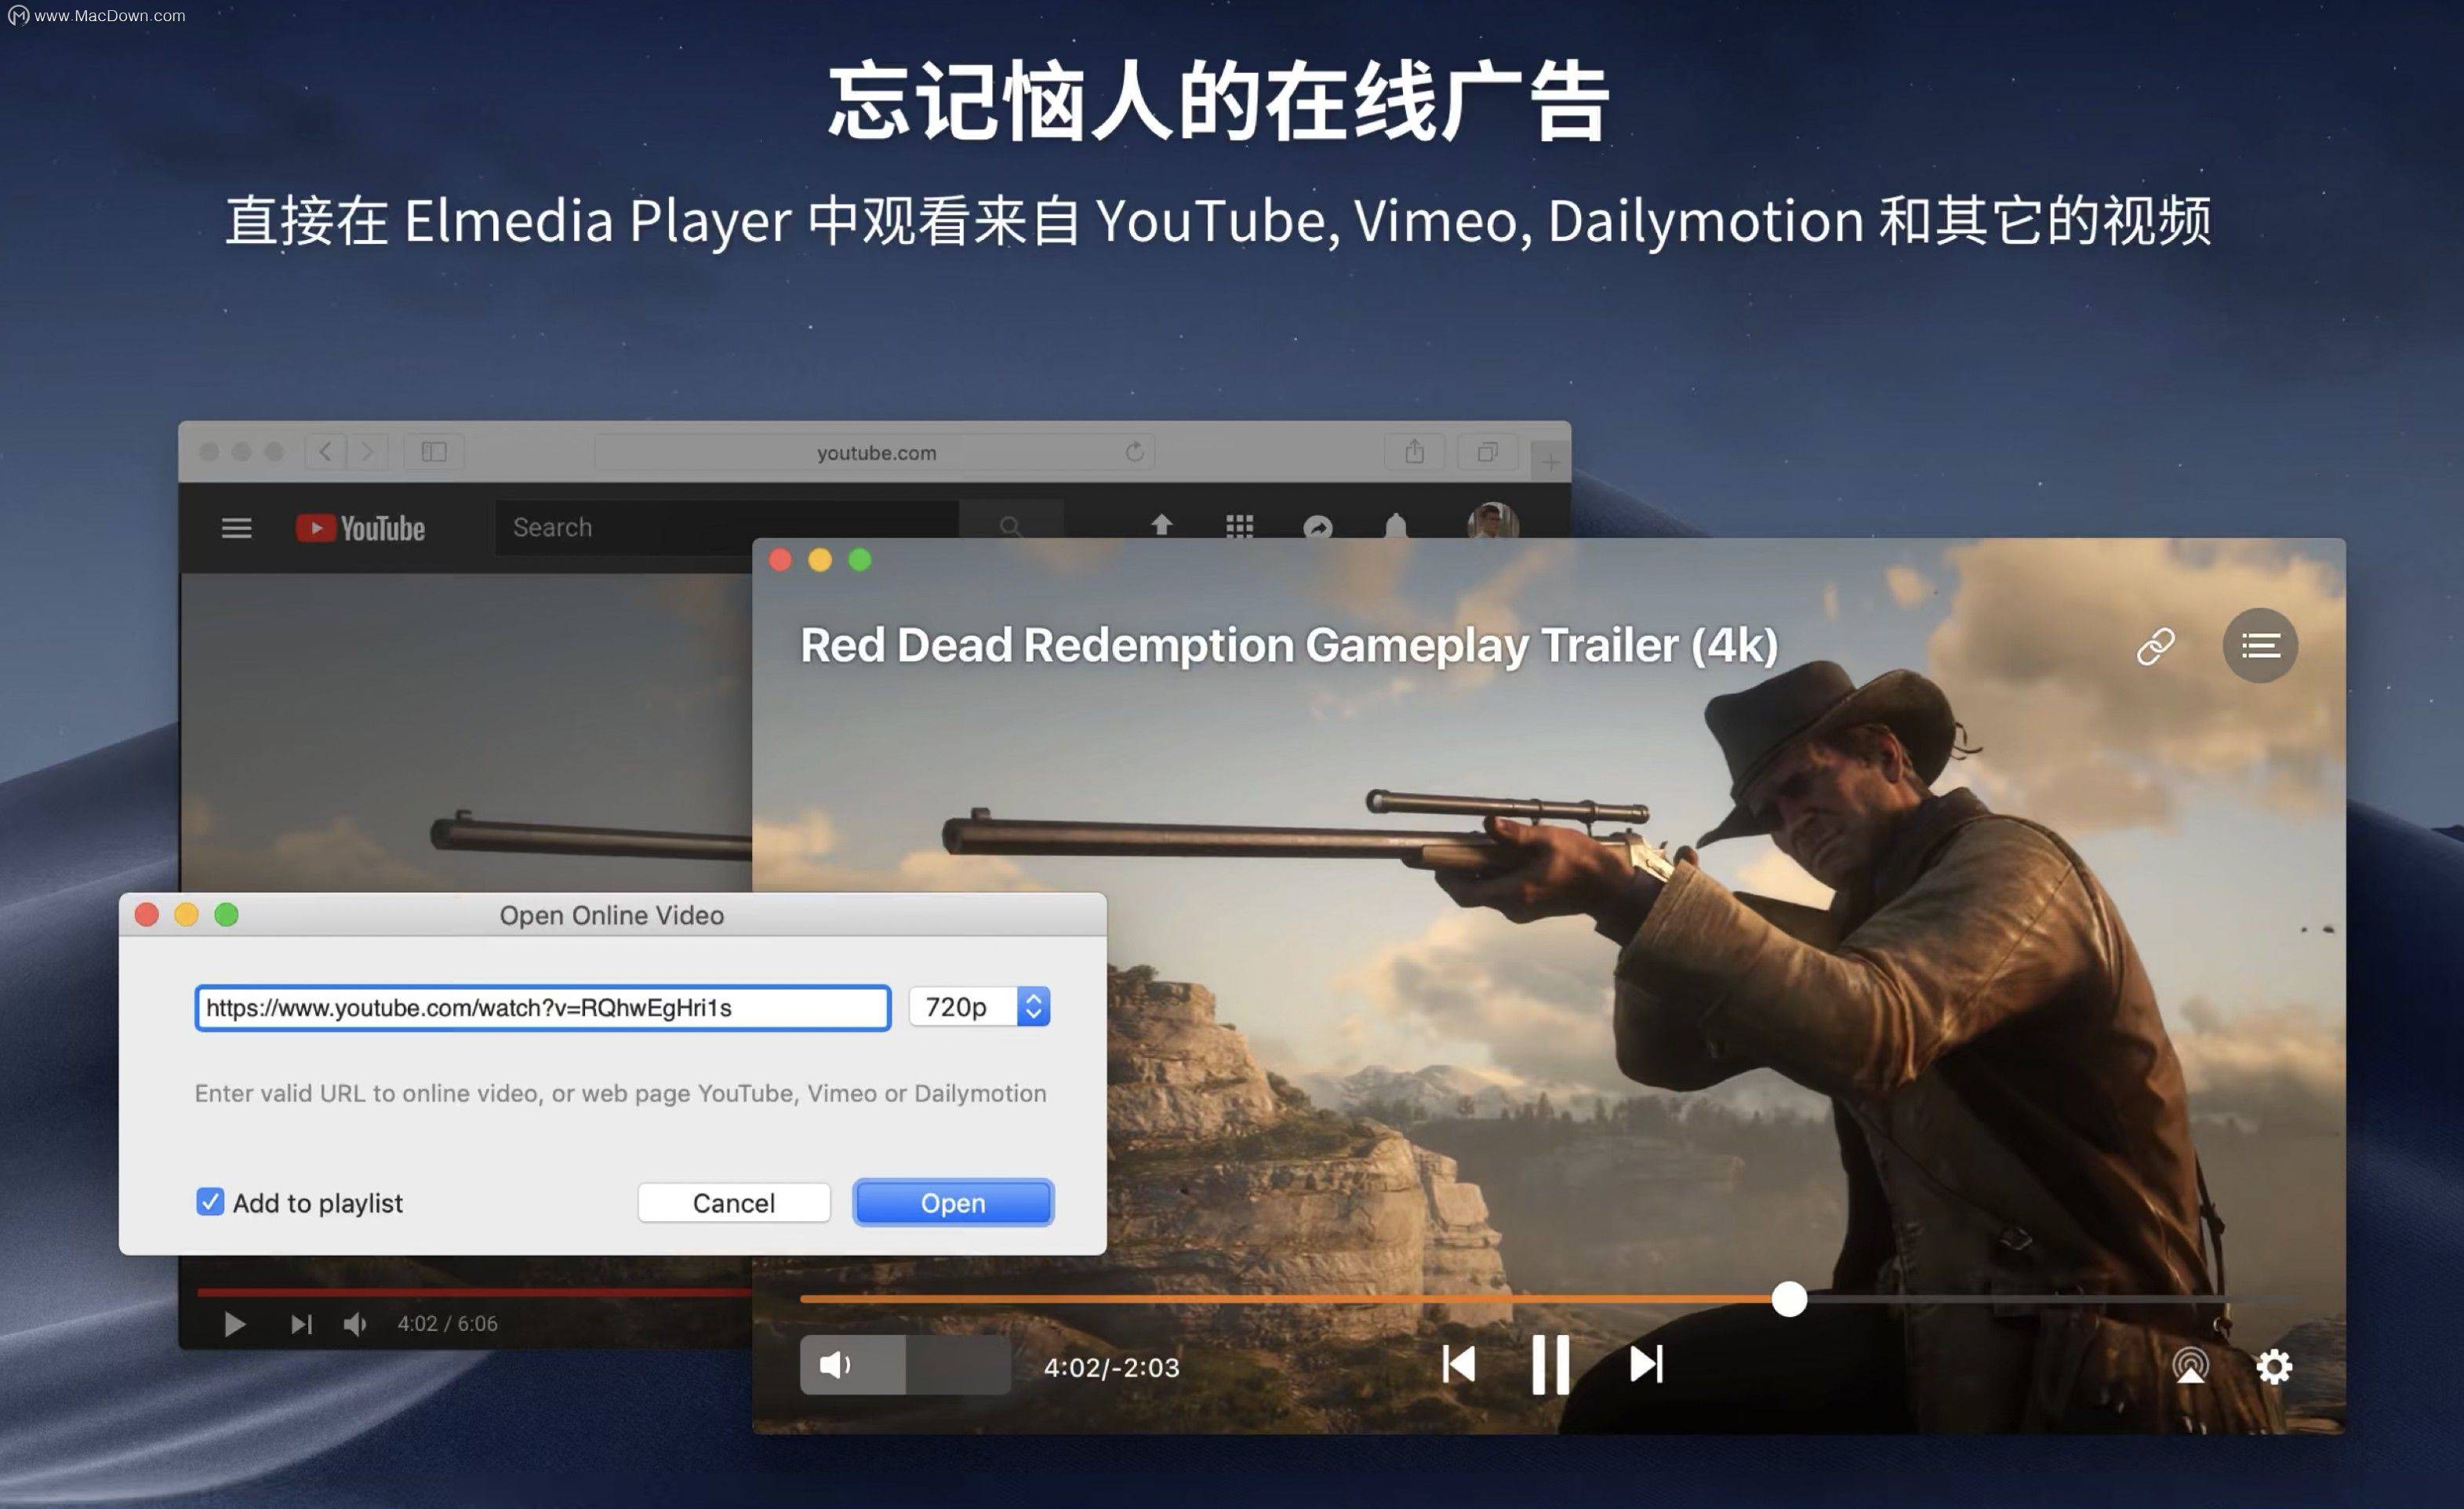The image size is (2464, 1509).
Task: Open the YouTube apps grid icon
Action: tap(1239, 526)
